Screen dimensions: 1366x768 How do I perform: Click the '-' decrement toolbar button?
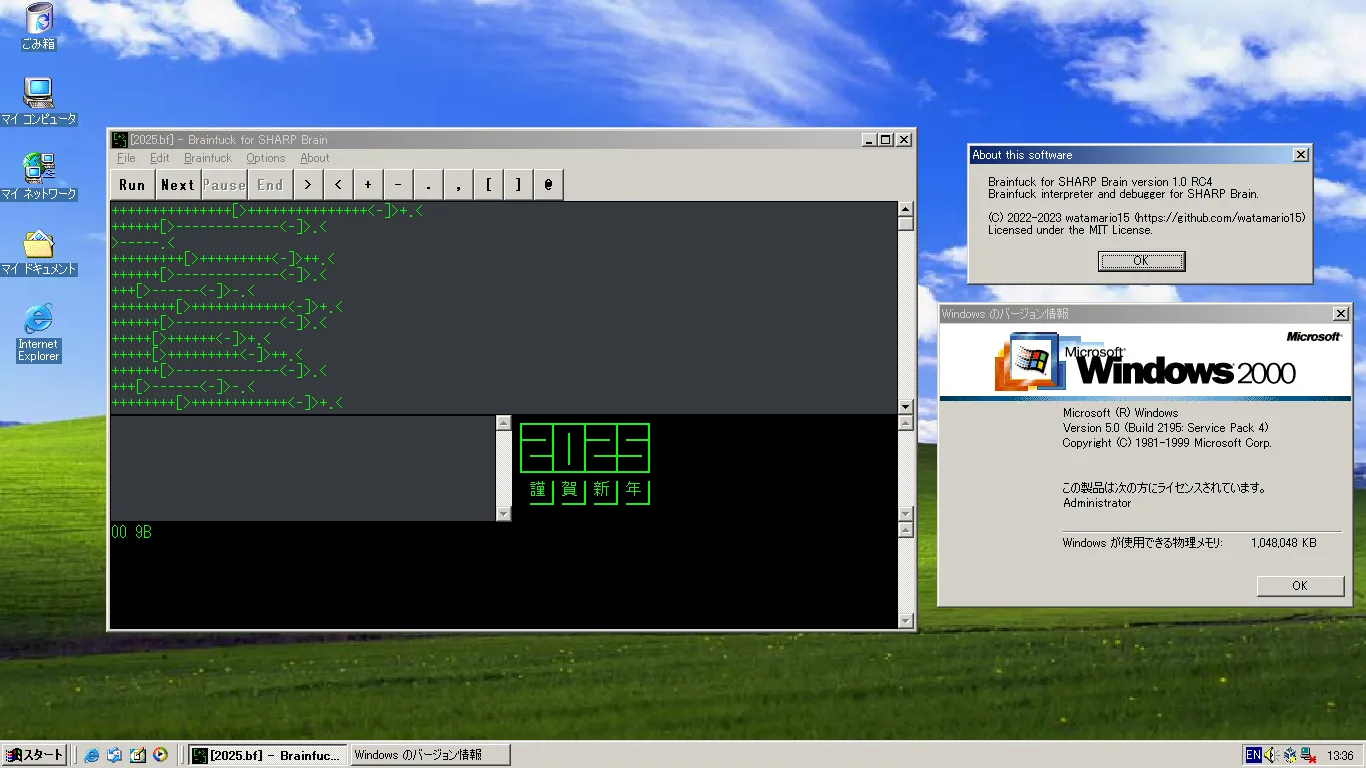pyautogui.click(x=398, y=184)
